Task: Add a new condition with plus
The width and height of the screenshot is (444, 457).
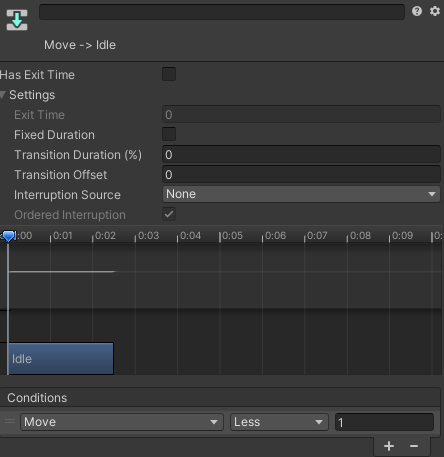Action: click(x=389, y=446)
